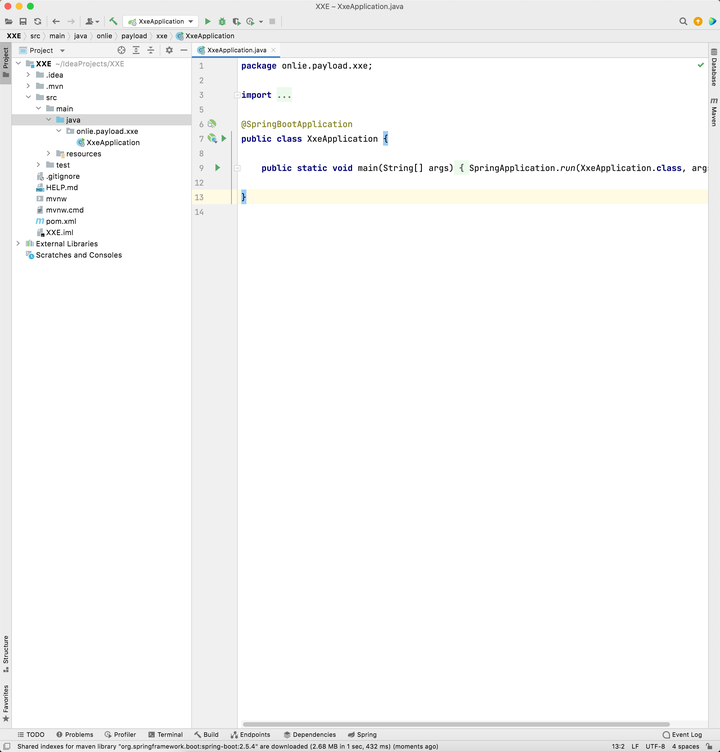Viewport: 720px width, 752px height.
Task: Open the Project panel settings gear
Action: (169, 50)
